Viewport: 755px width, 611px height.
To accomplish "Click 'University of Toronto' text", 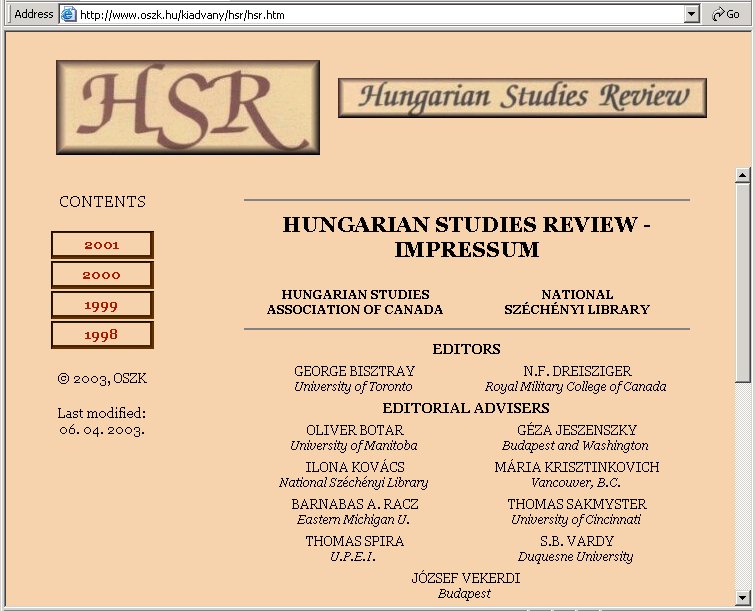I will click(353, 387).
